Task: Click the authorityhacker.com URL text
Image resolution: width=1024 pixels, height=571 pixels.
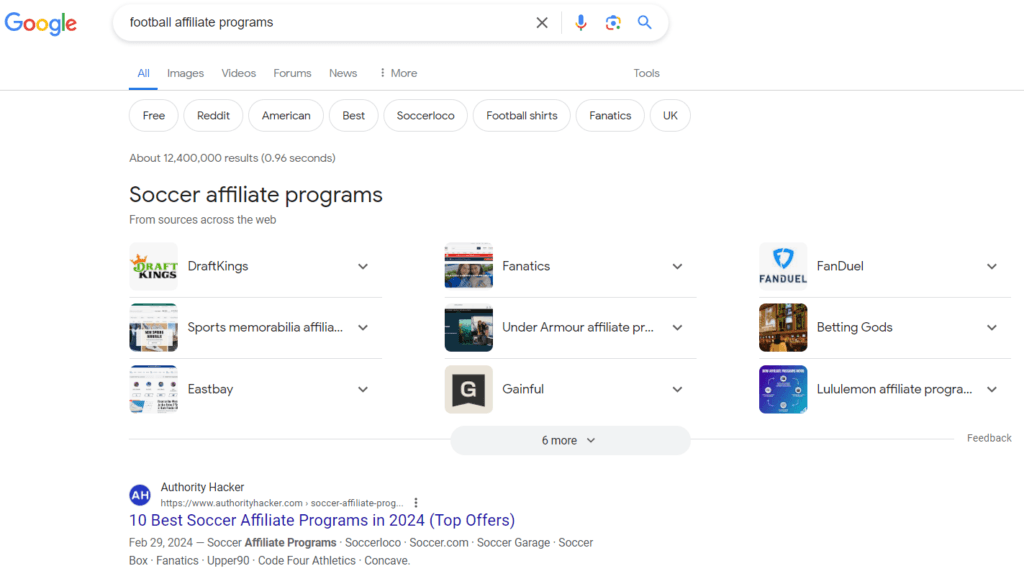Action: [x=281, y=503]
